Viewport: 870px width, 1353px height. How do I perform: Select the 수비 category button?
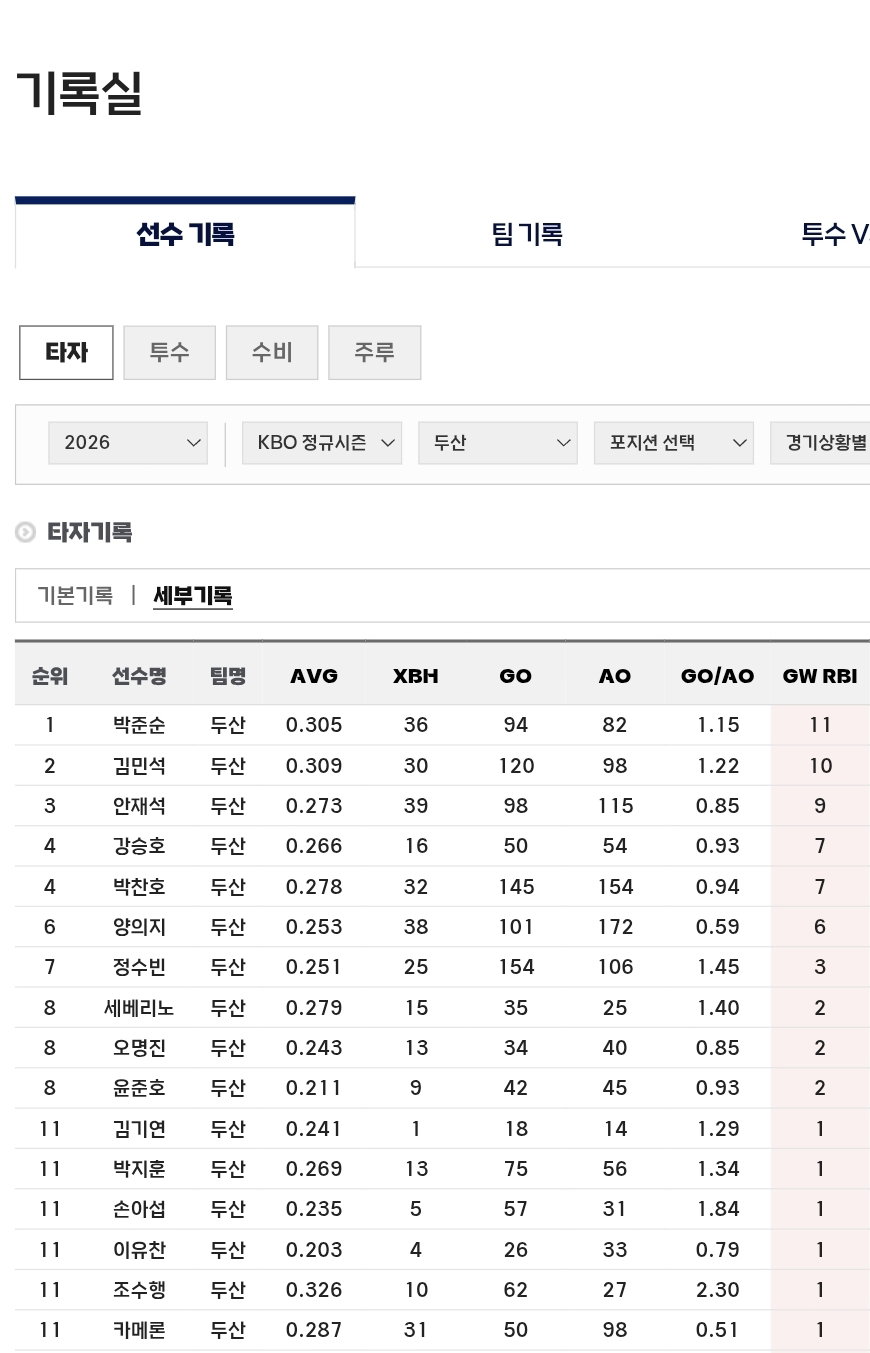pyautogui.click(x=272, y=352)
